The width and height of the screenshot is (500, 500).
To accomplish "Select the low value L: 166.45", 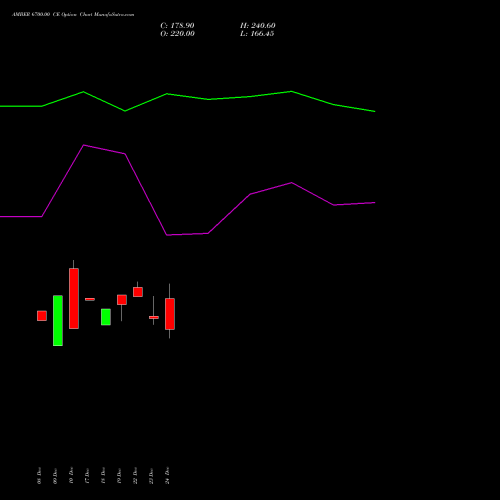I will click(257, 34).
